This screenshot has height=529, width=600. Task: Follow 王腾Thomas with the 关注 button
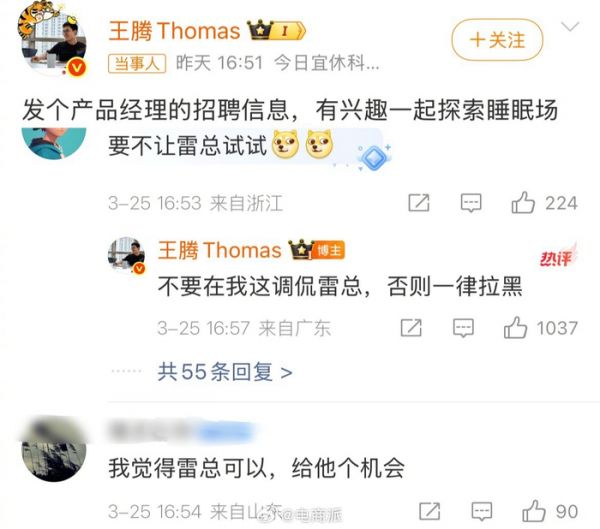click(x=497, y=40)
